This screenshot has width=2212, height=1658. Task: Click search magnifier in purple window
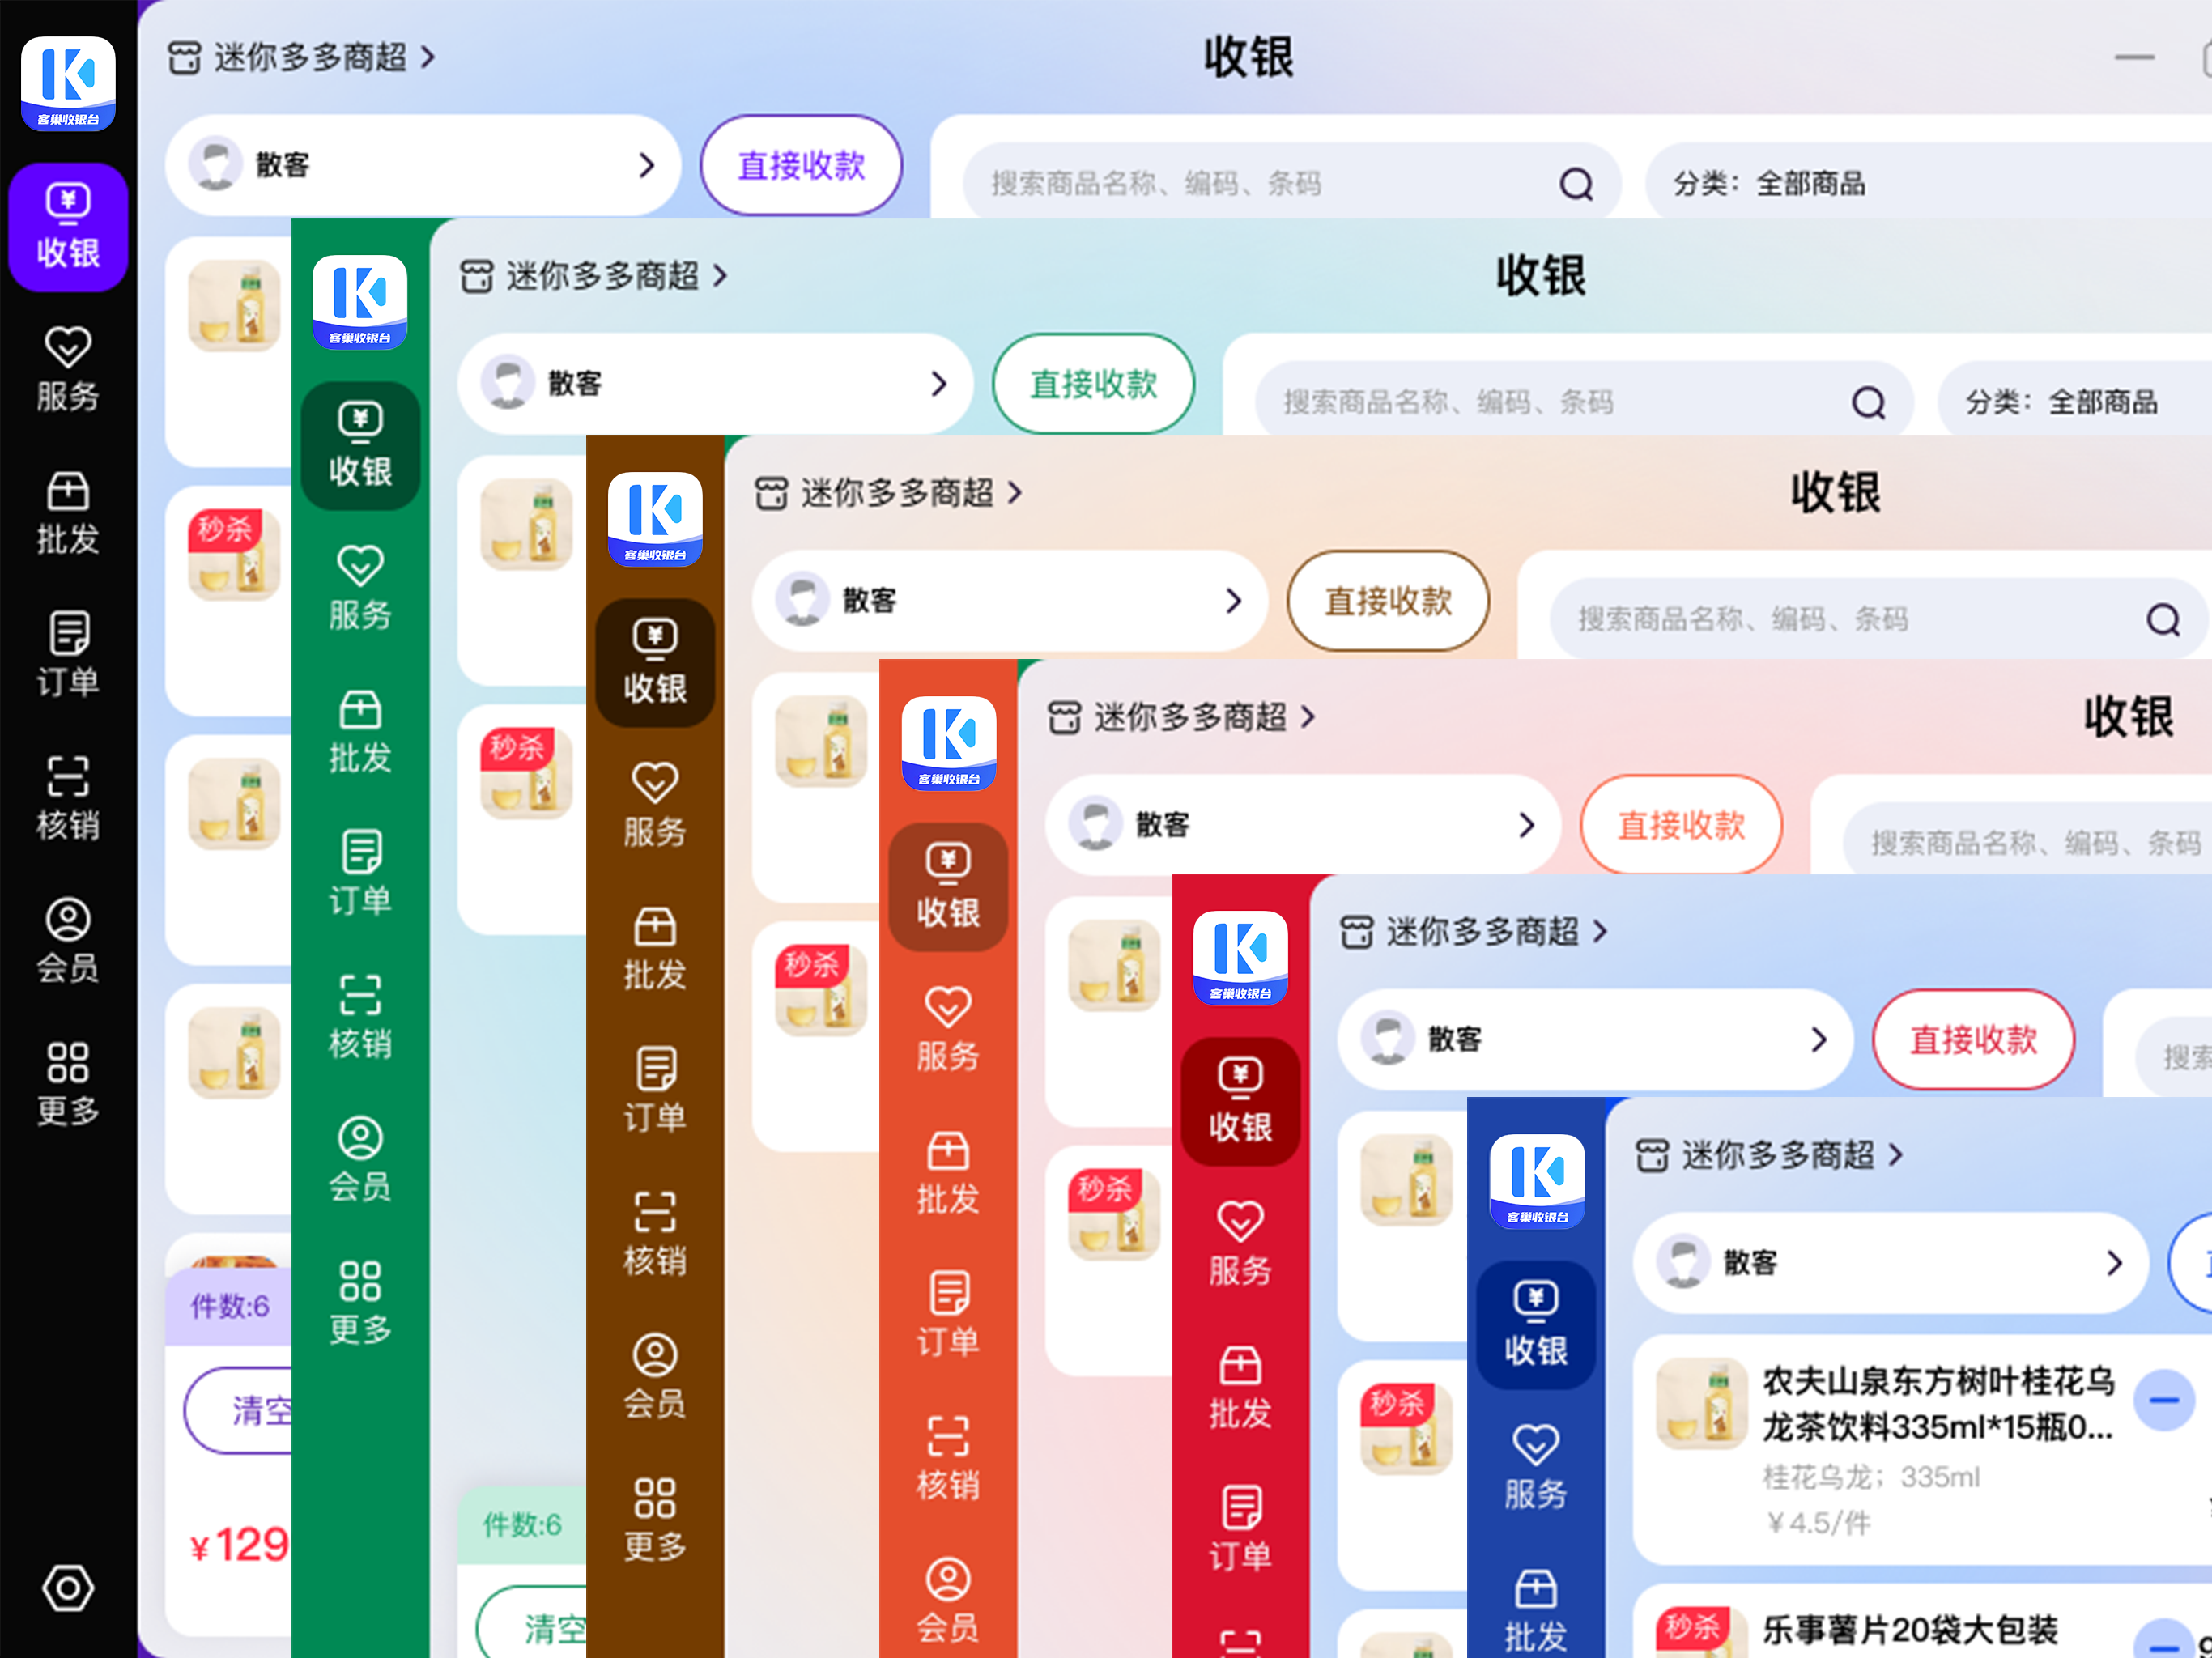pyautogui.click(x=1576, y=184)
